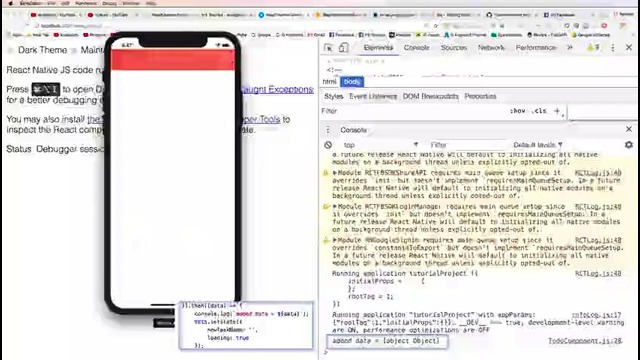Open the Apple menu
This screenshot has width=640, height=360.
pyautogui.click(x=11, y=3)
